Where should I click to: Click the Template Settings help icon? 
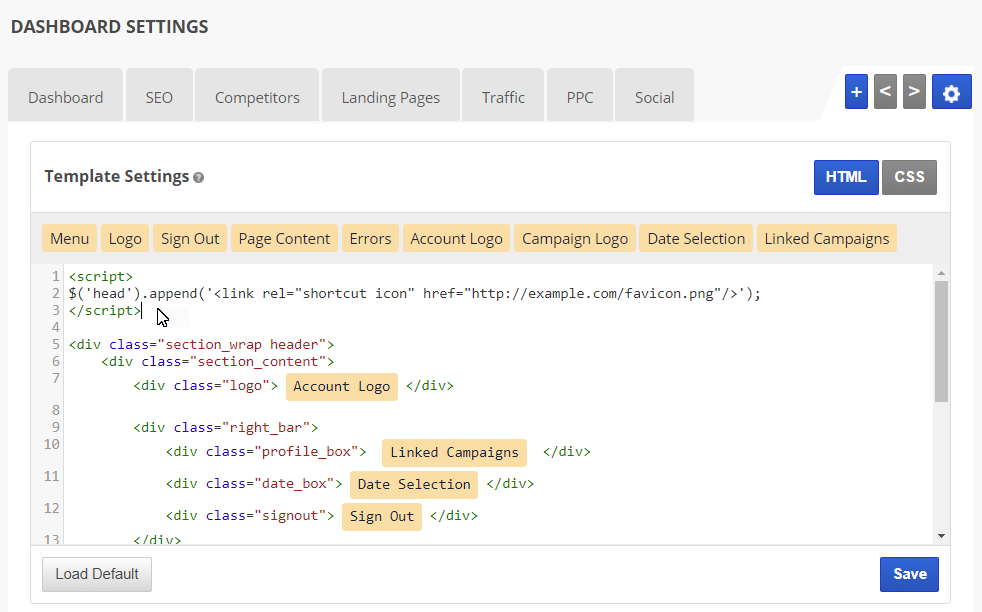click(x=199, y=178)
